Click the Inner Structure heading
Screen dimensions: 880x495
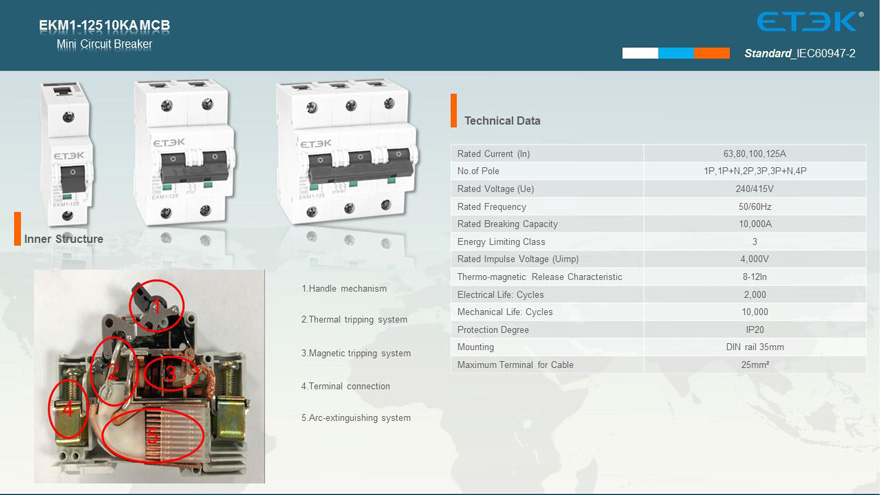click(x=63, y=239)
